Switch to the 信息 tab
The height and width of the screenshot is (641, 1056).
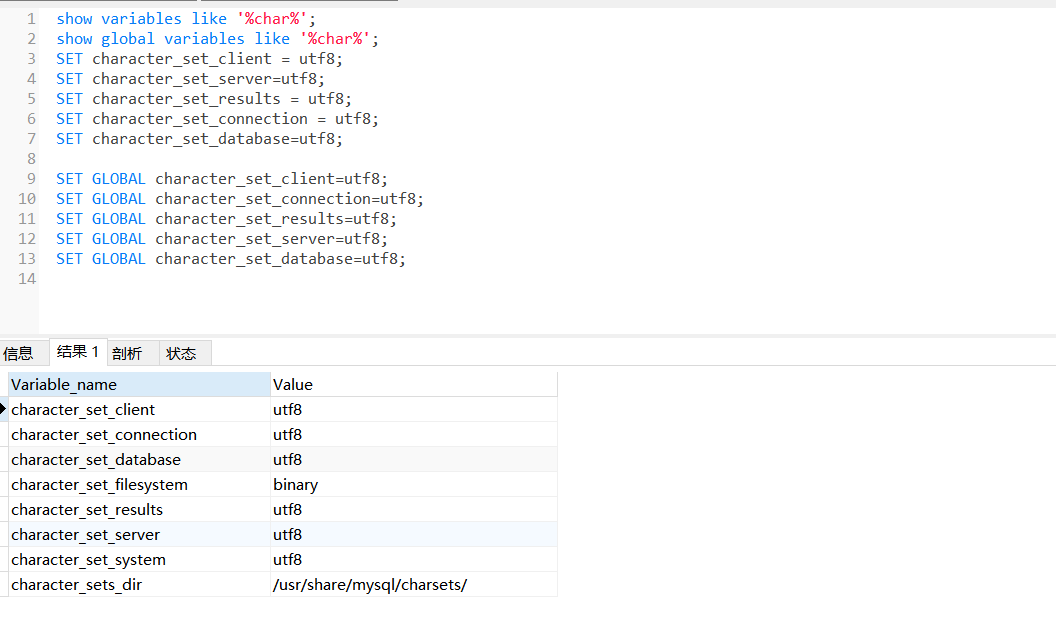pyautogui.click(x=18, y=352)
